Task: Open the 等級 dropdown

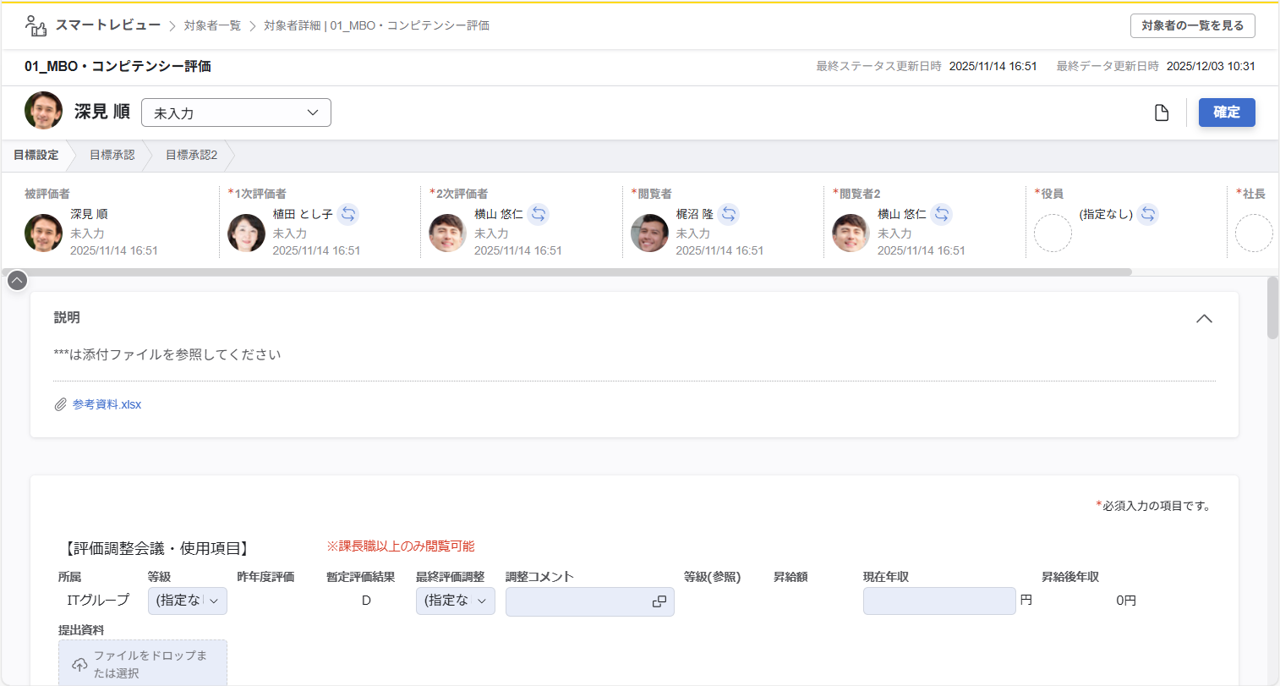Action: tap(187, 601)
